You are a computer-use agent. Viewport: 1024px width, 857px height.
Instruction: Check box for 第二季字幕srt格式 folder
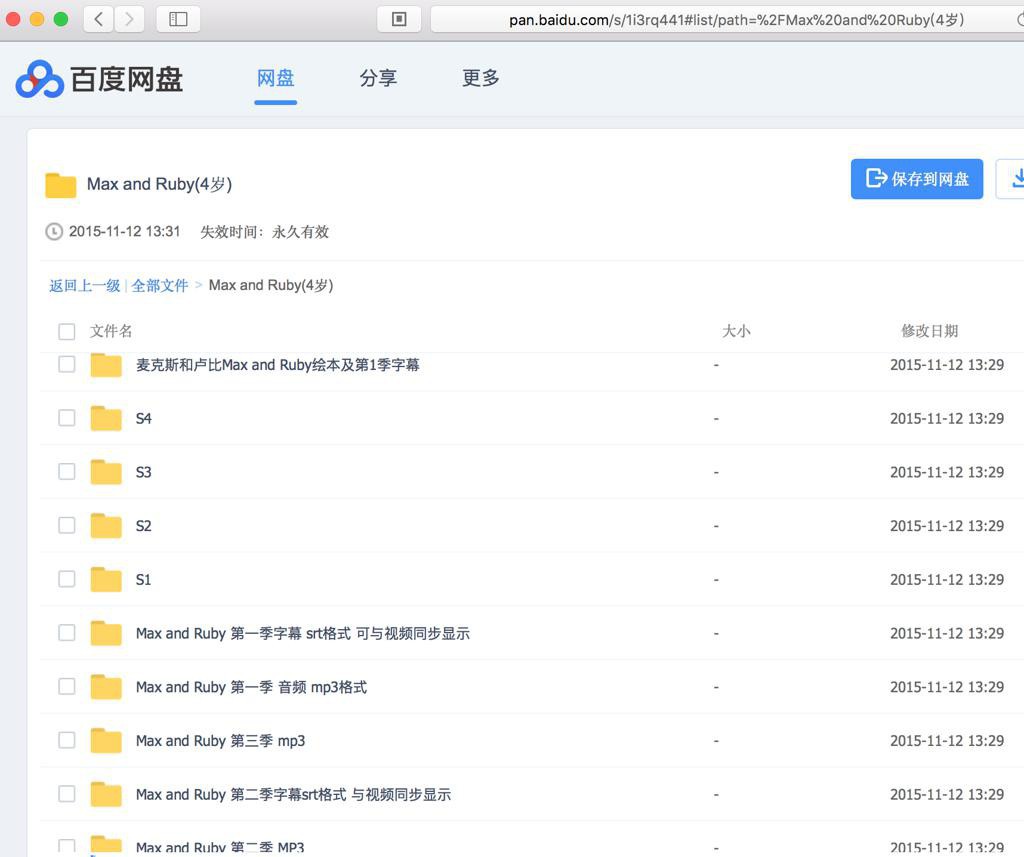67,793
